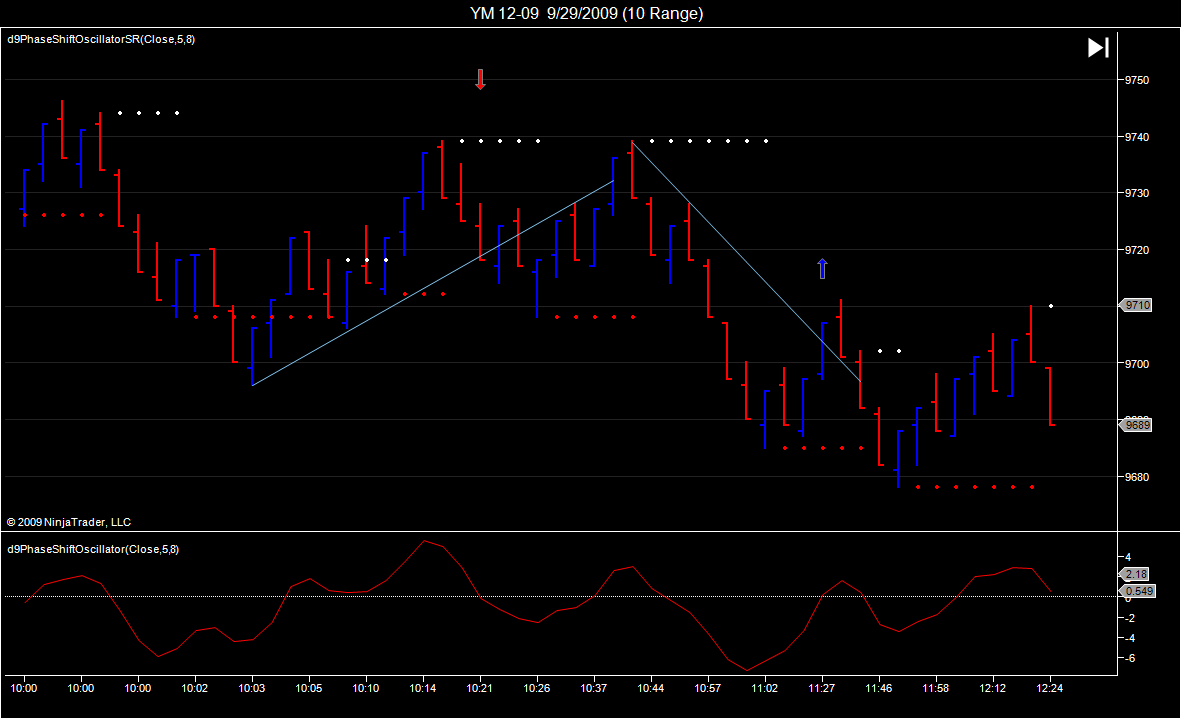Click the chart title YM 12-09 9/29/2009

point(587,13)
